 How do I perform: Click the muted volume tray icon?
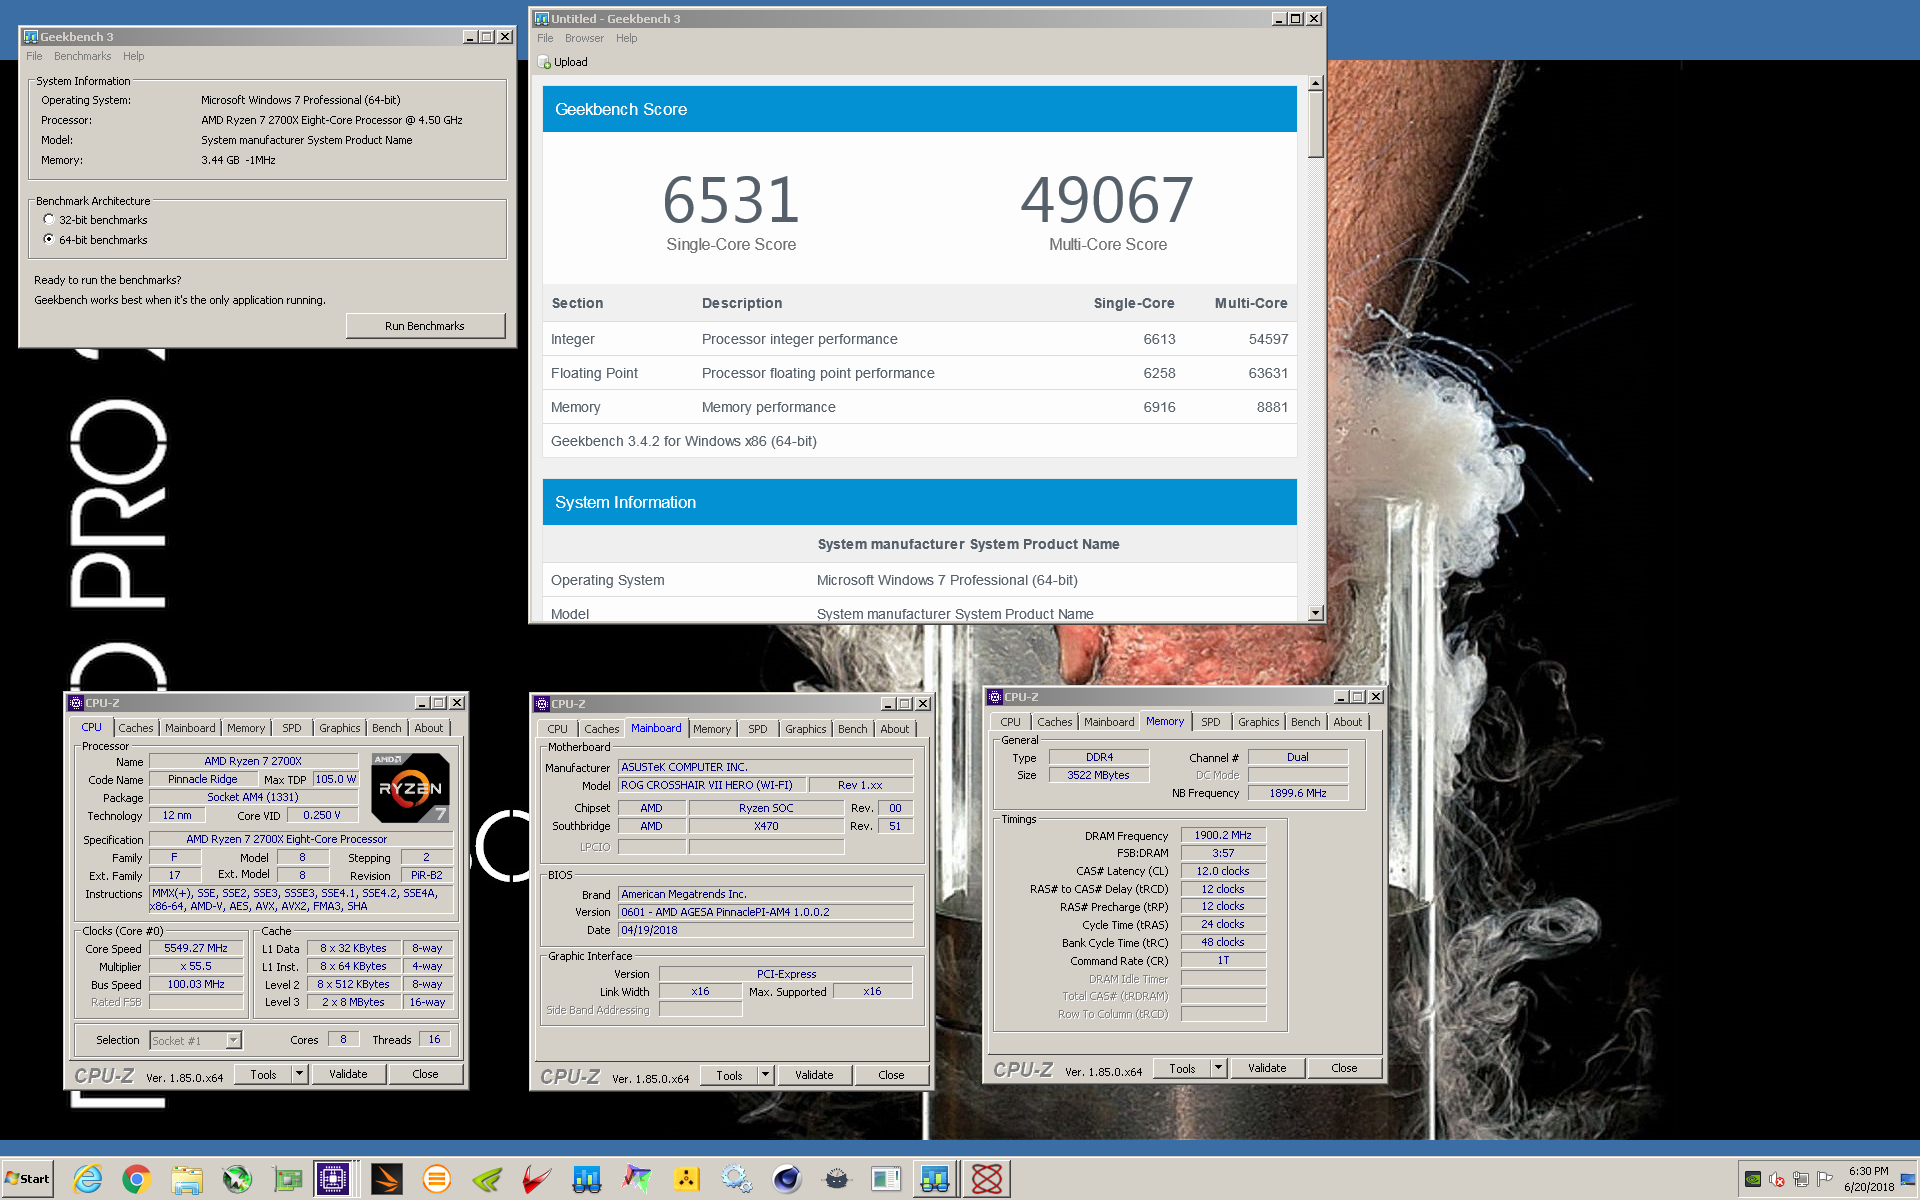(x=1777, y=1179)
